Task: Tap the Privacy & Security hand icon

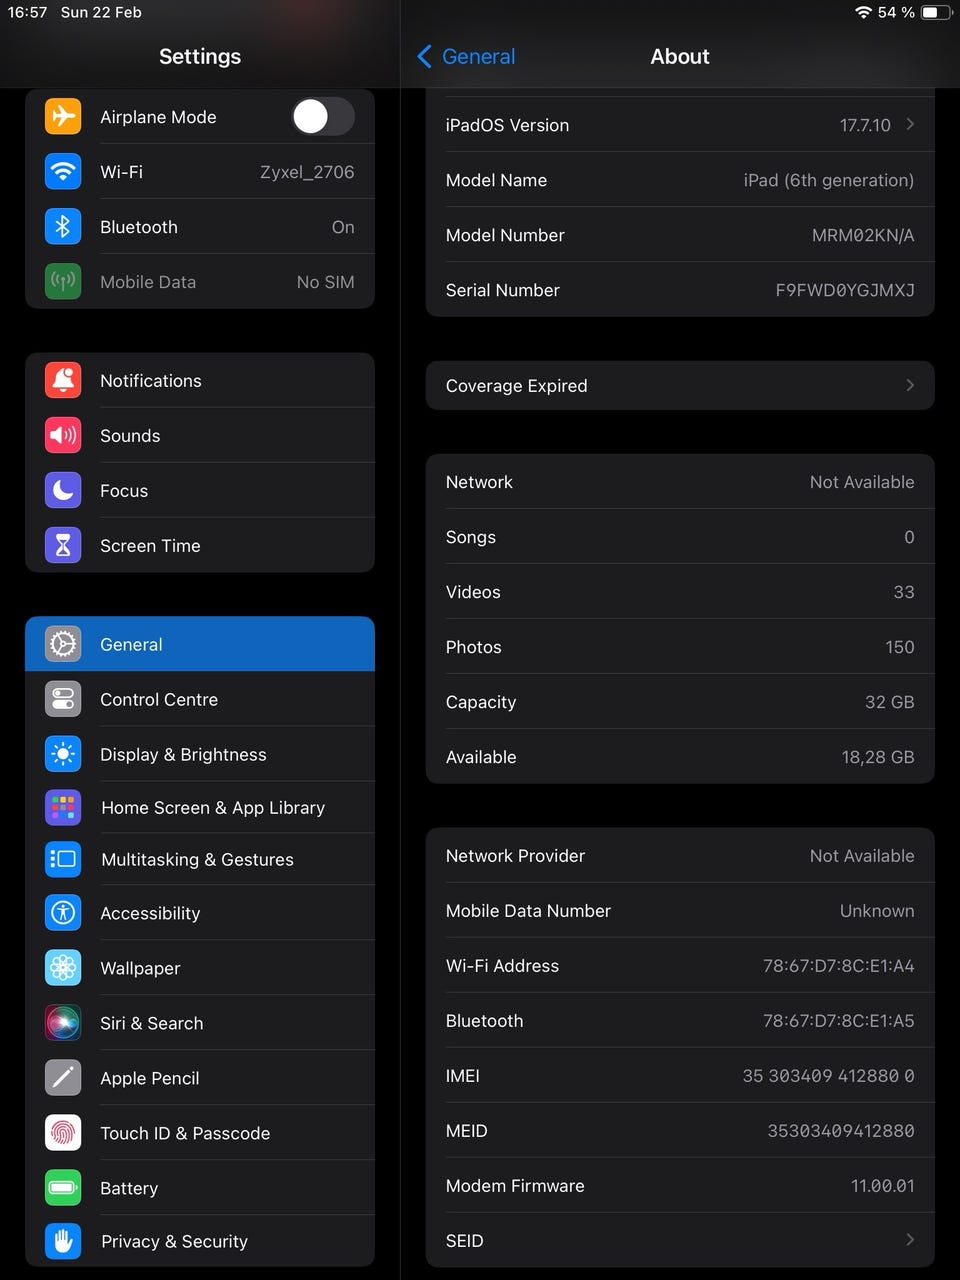Action: point(63,1241)
